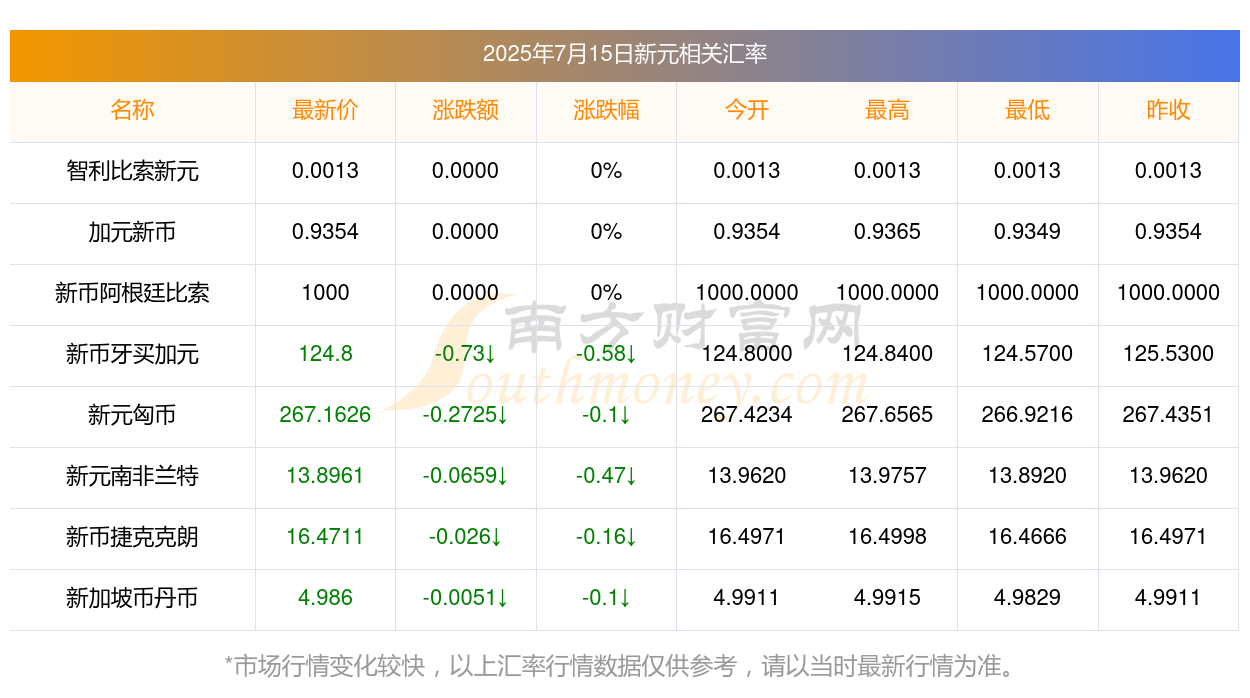The height and width of the screenshot is (698, 1250).
Task: Select previous close 267.4351
Action: pos(1168,415)
